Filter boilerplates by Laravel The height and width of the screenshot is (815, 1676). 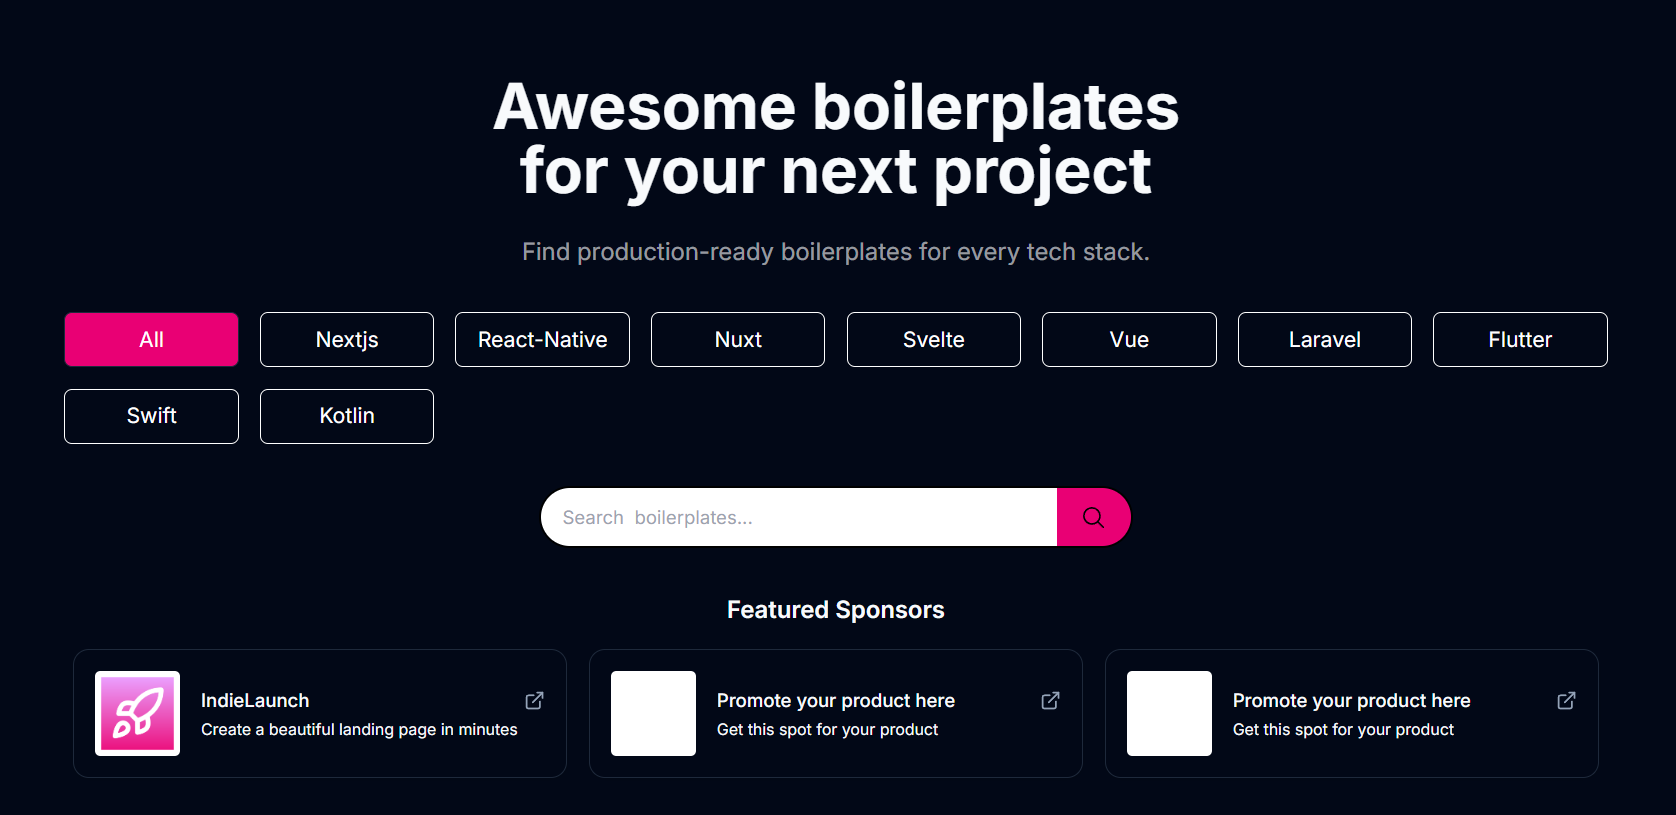(x=1324, y=339)
